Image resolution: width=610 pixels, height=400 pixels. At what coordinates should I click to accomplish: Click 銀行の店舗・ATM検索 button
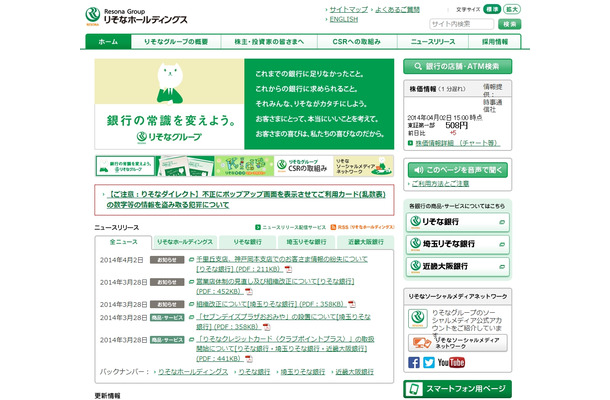pyautogui.click(x=458, y=67)
